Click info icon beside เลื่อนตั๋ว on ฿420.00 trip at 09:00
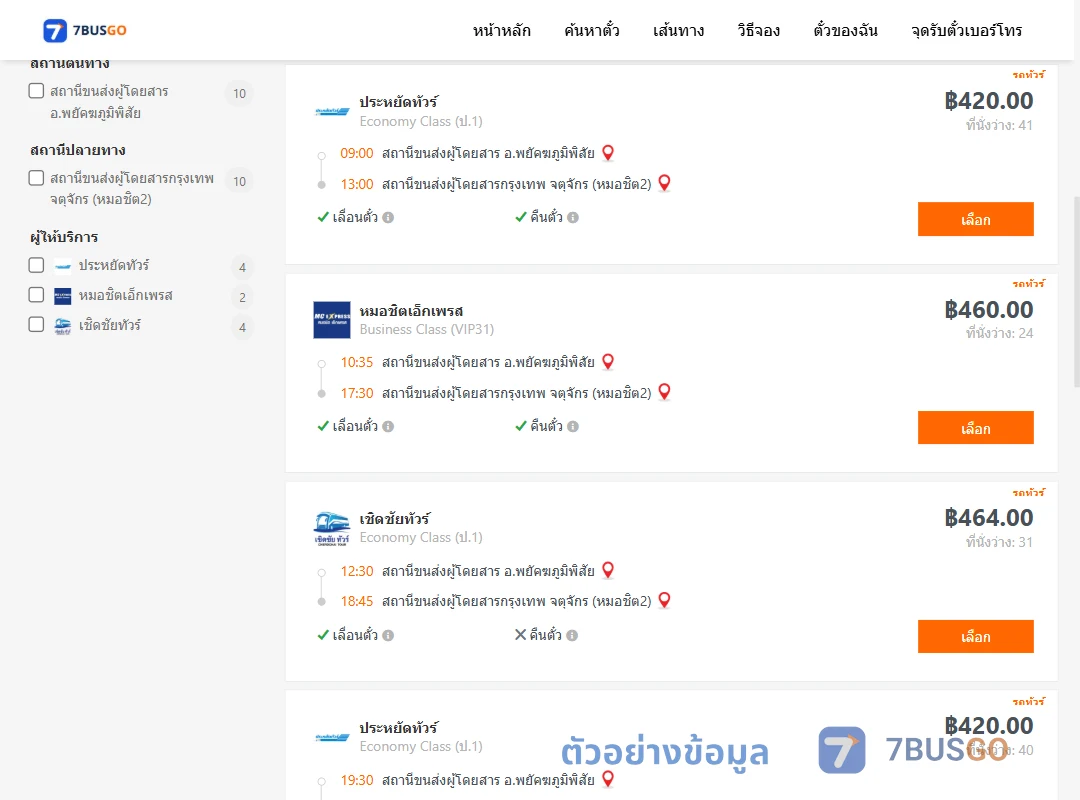Viewport: 1080px width, 800px height. tap(388, 218)
